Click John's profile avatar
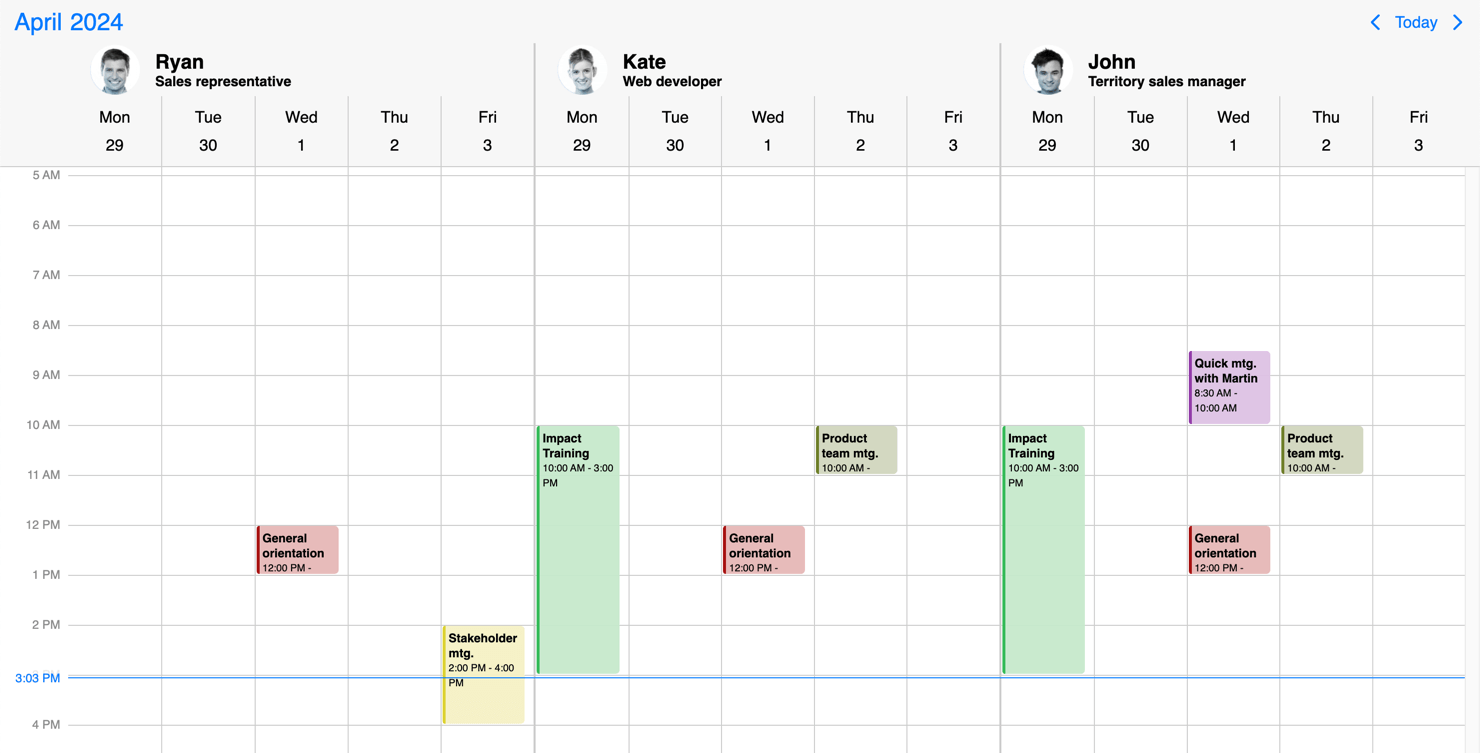Viewport: 1480px width, 753px height. pyautogui.click(x=1048, y=70)
